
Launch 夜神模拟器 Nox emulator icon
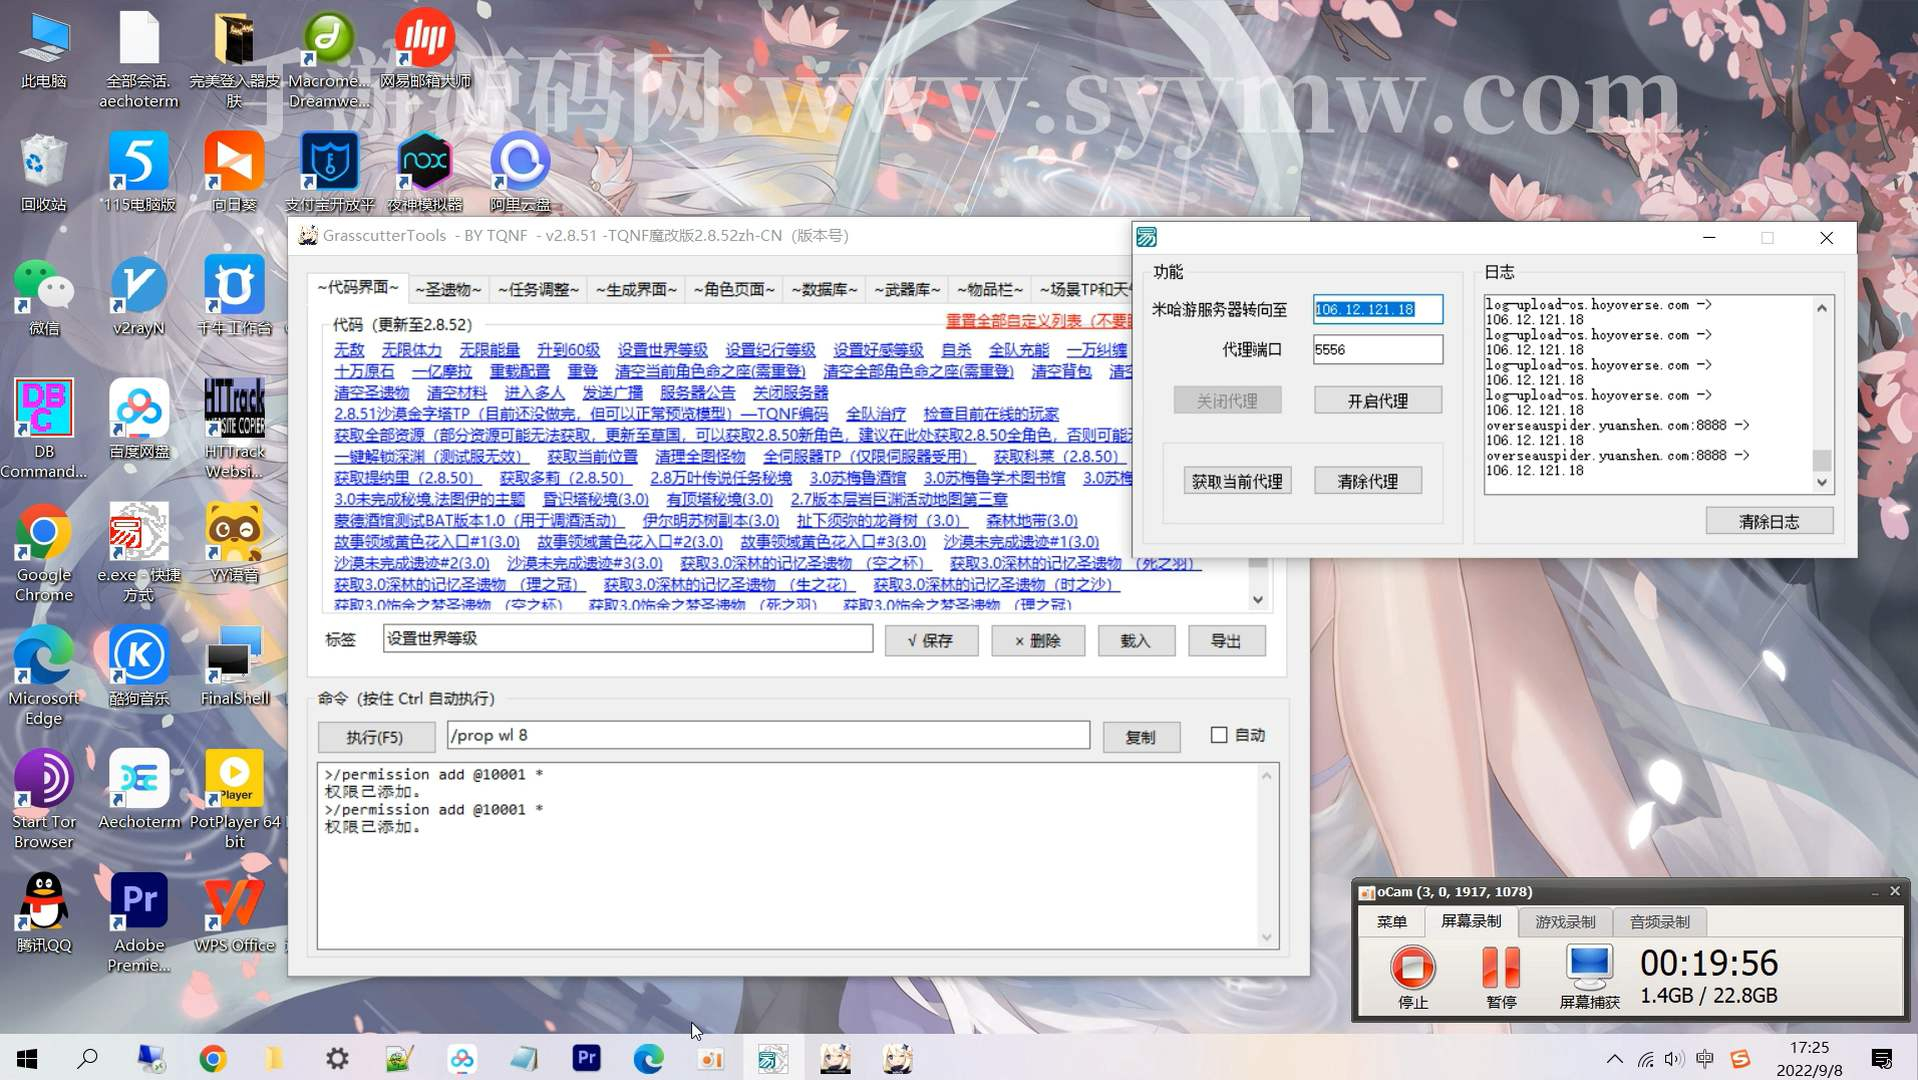pos(425,172)
